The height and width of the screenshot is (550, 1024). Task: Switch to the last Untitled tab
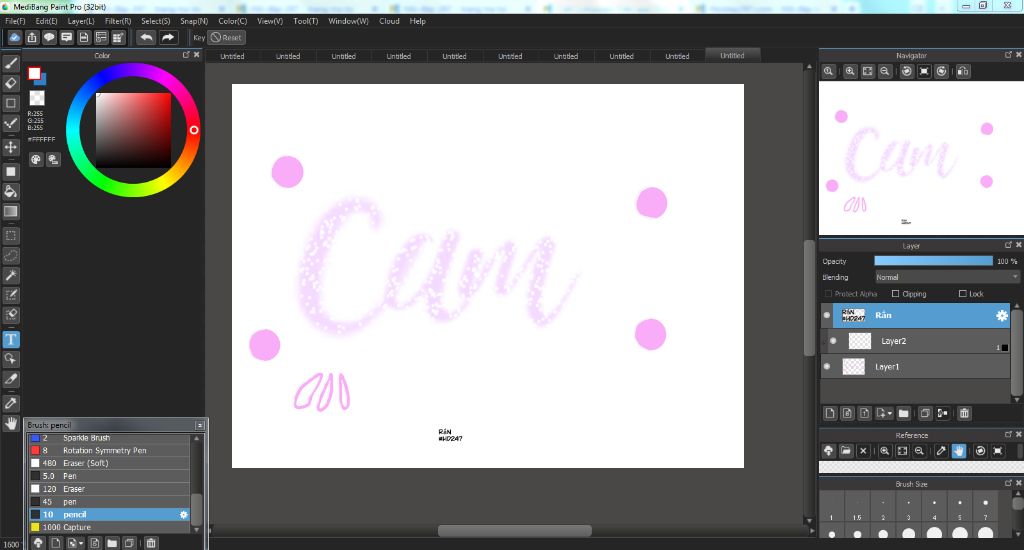click(x=733, y=56)
